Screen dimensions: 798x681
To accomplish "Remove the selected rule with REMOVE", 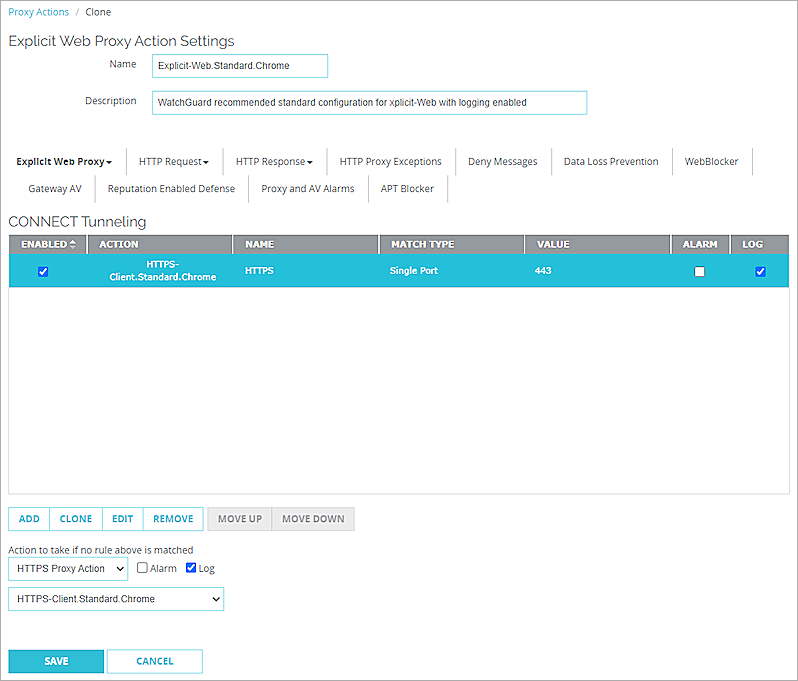I will click(x=173, y=519).
